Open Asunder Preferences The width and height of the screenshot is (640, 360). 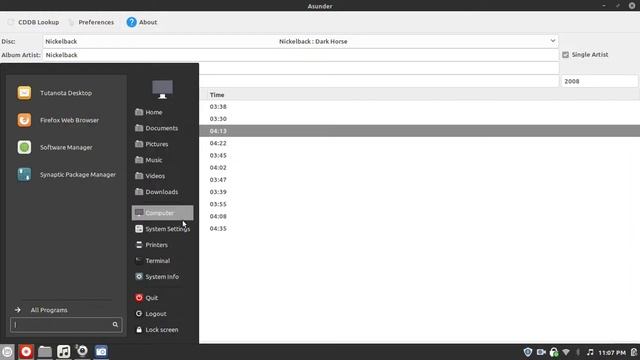[x=91, y=22]
